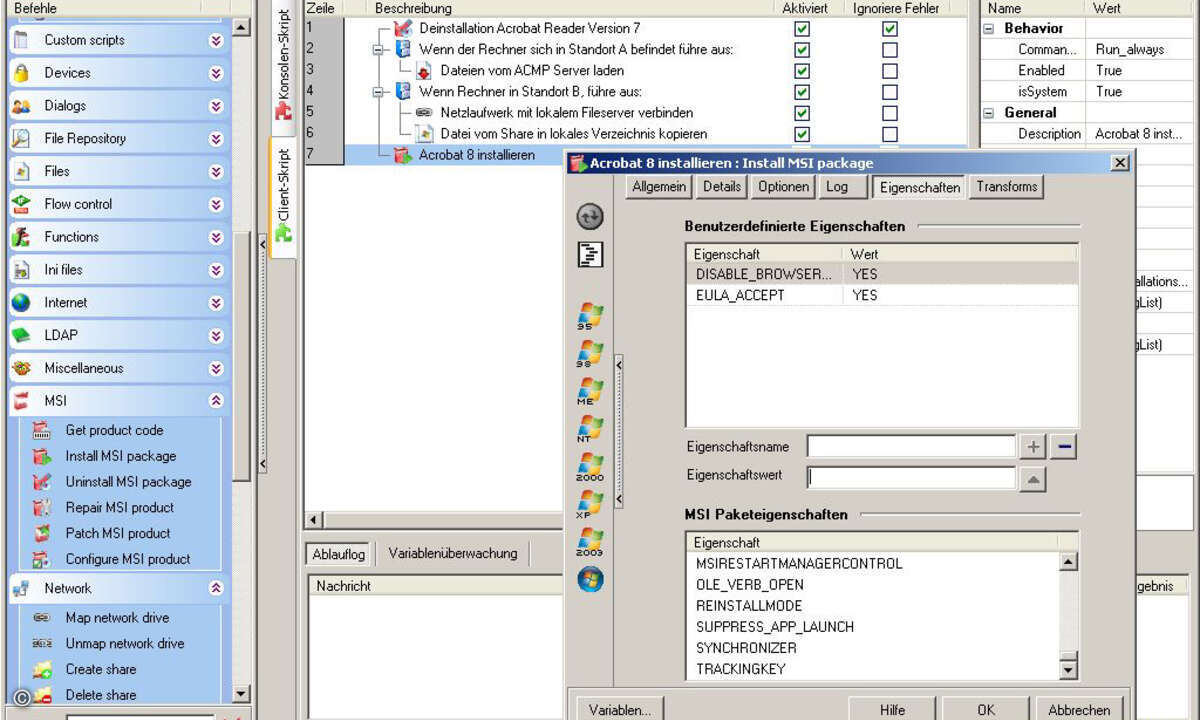The height and width of the screenshot is (720, 1200).
Task: Toggle Ignoriere Fehler checkbox for row 3
Action: 890,71
